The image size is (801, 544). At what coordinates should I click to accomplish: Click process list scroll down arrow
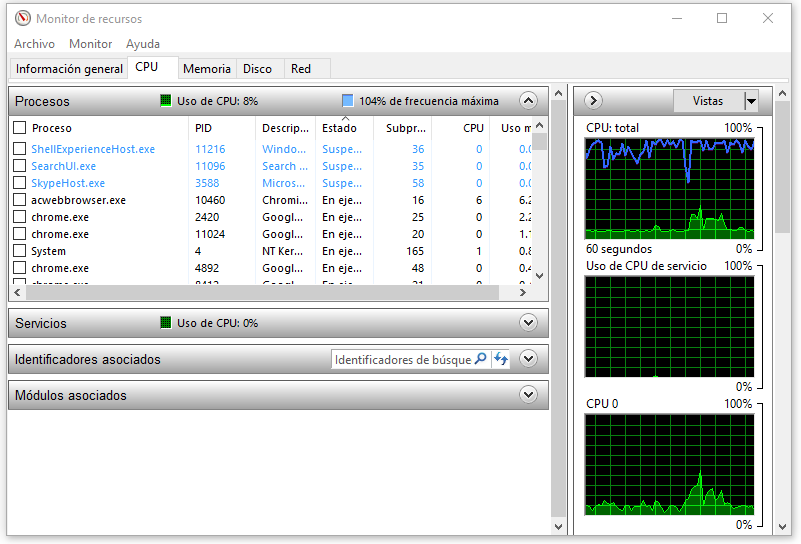click(x=539, y=276)
